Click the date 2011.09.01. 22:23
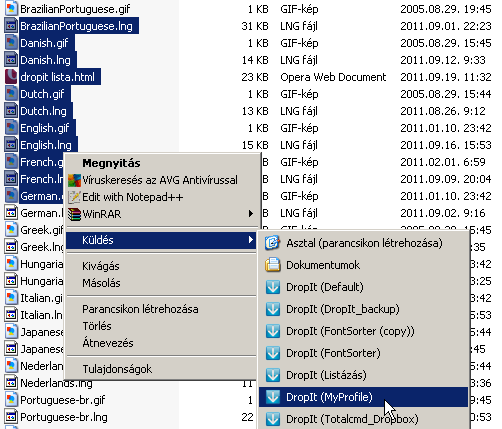Image resolution: width=502 pixels, height=429 pixels. click(x=446, y=26)
